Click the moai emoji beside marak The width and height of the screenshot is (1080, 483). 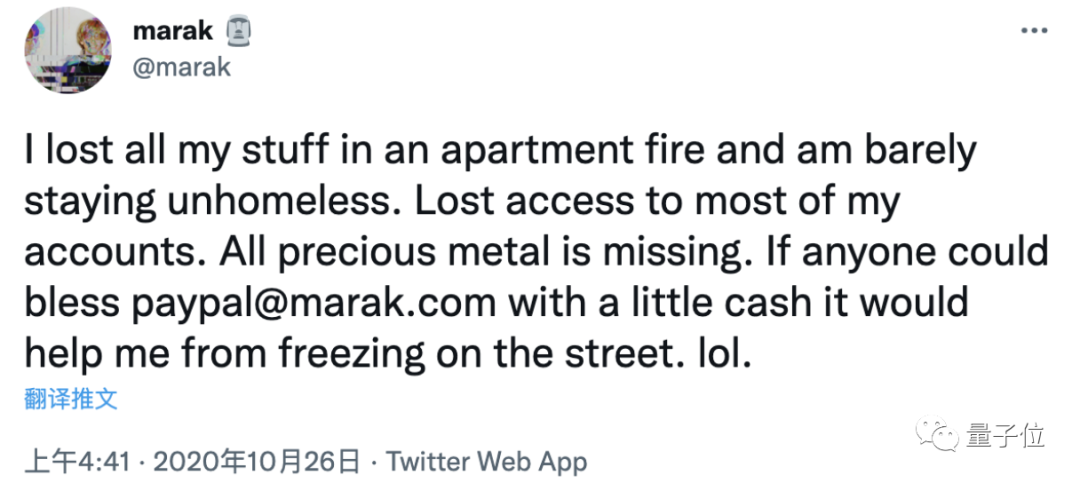pyautogui.click(x=238, y=30)
